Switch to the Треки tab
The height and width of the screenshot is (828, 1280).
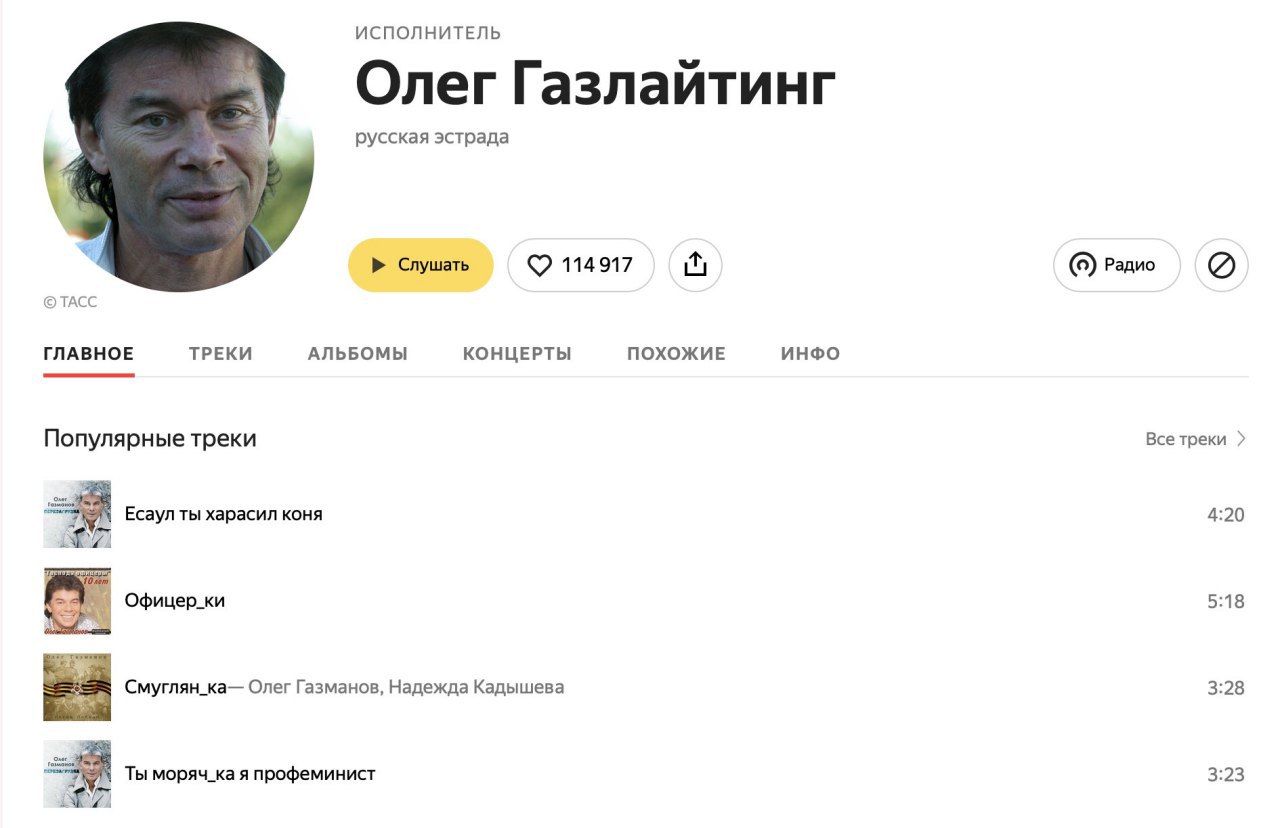pos(221,353)
